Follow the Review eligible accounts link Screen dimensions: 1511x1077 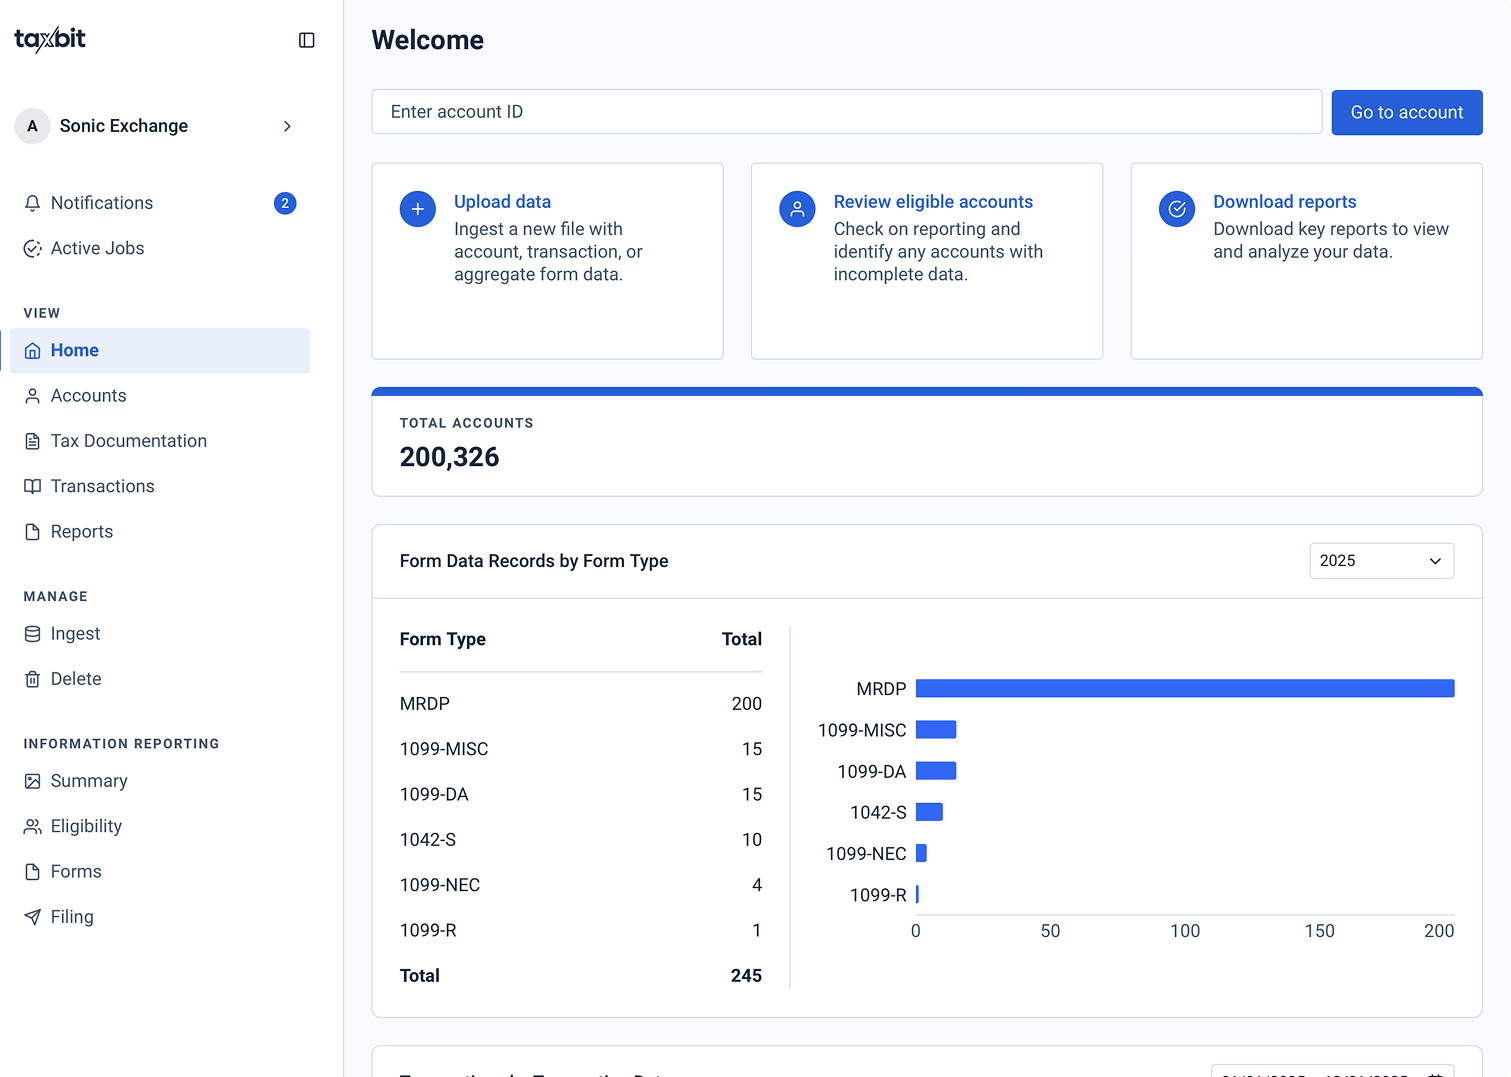click(x=933, y=202)
